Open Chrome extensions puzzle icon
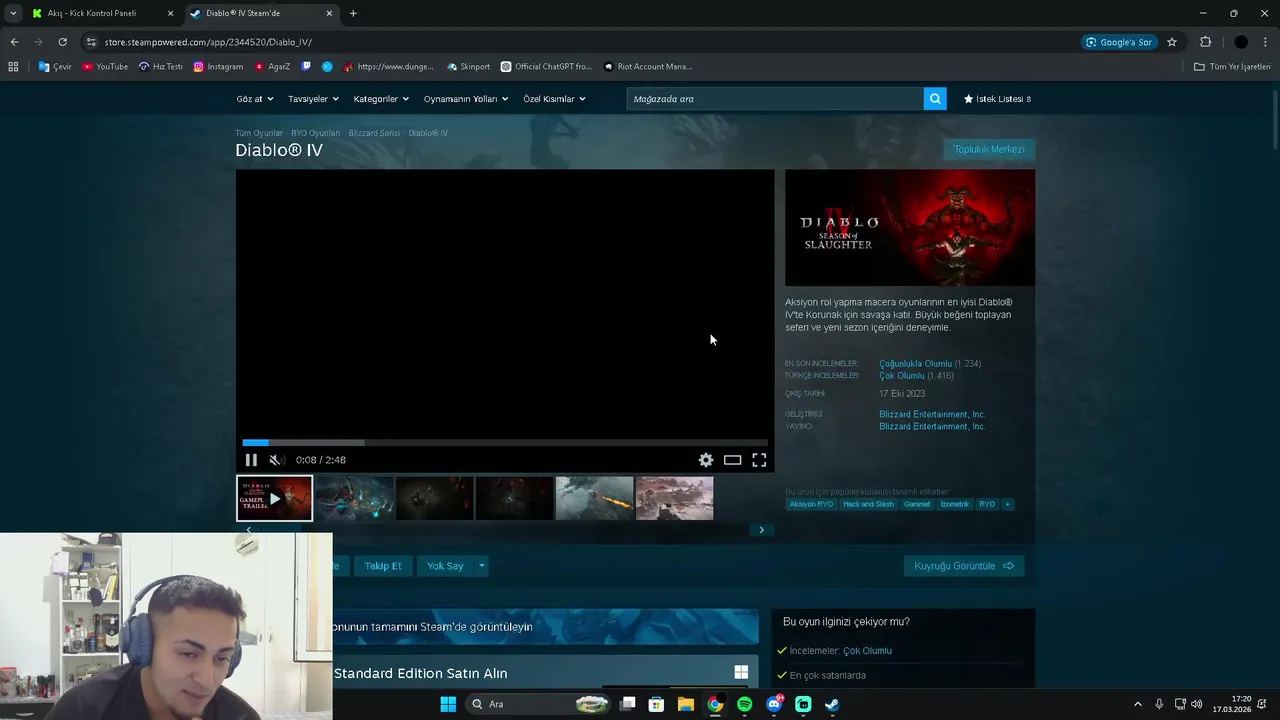Screen dimensions: 1280x720 (1205, 42)
